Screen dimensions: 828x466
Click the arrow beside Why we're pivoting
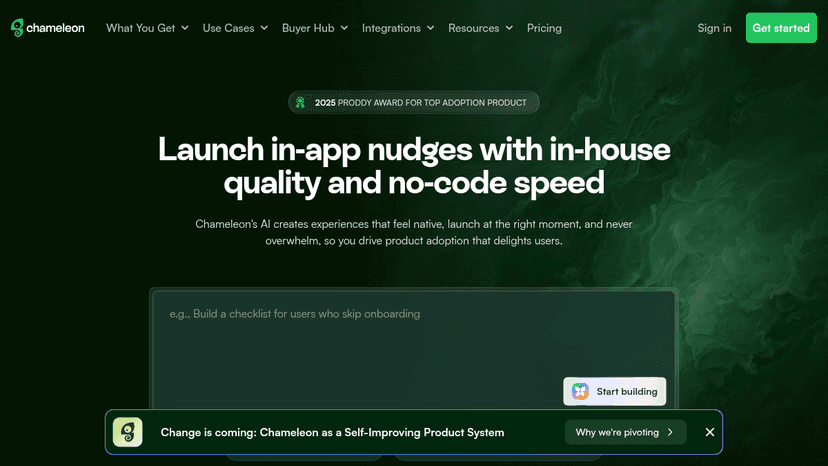click(670, 432)
